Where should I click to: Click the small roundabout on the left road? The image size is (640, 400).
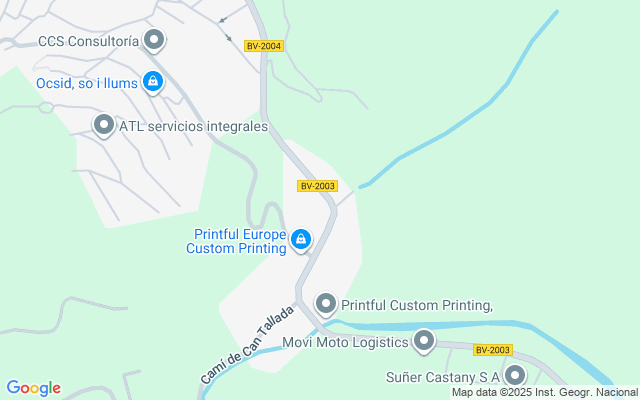pos(46,108)
